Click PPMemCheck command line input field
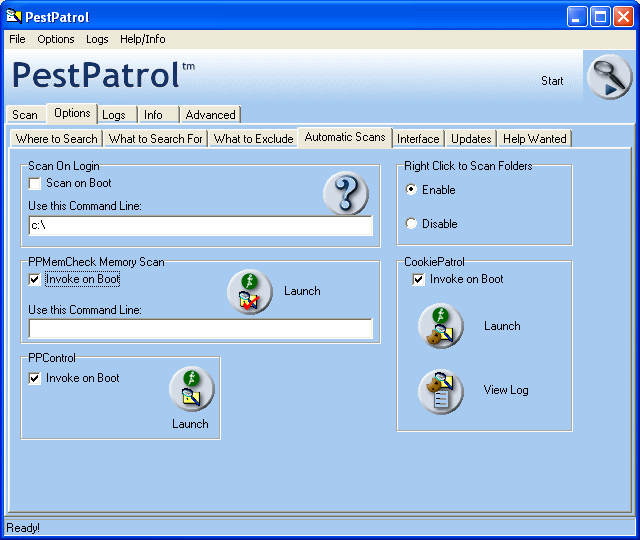The width and height of the screenshot is (640, 540). pyautogui.click(x=200, y=329)
